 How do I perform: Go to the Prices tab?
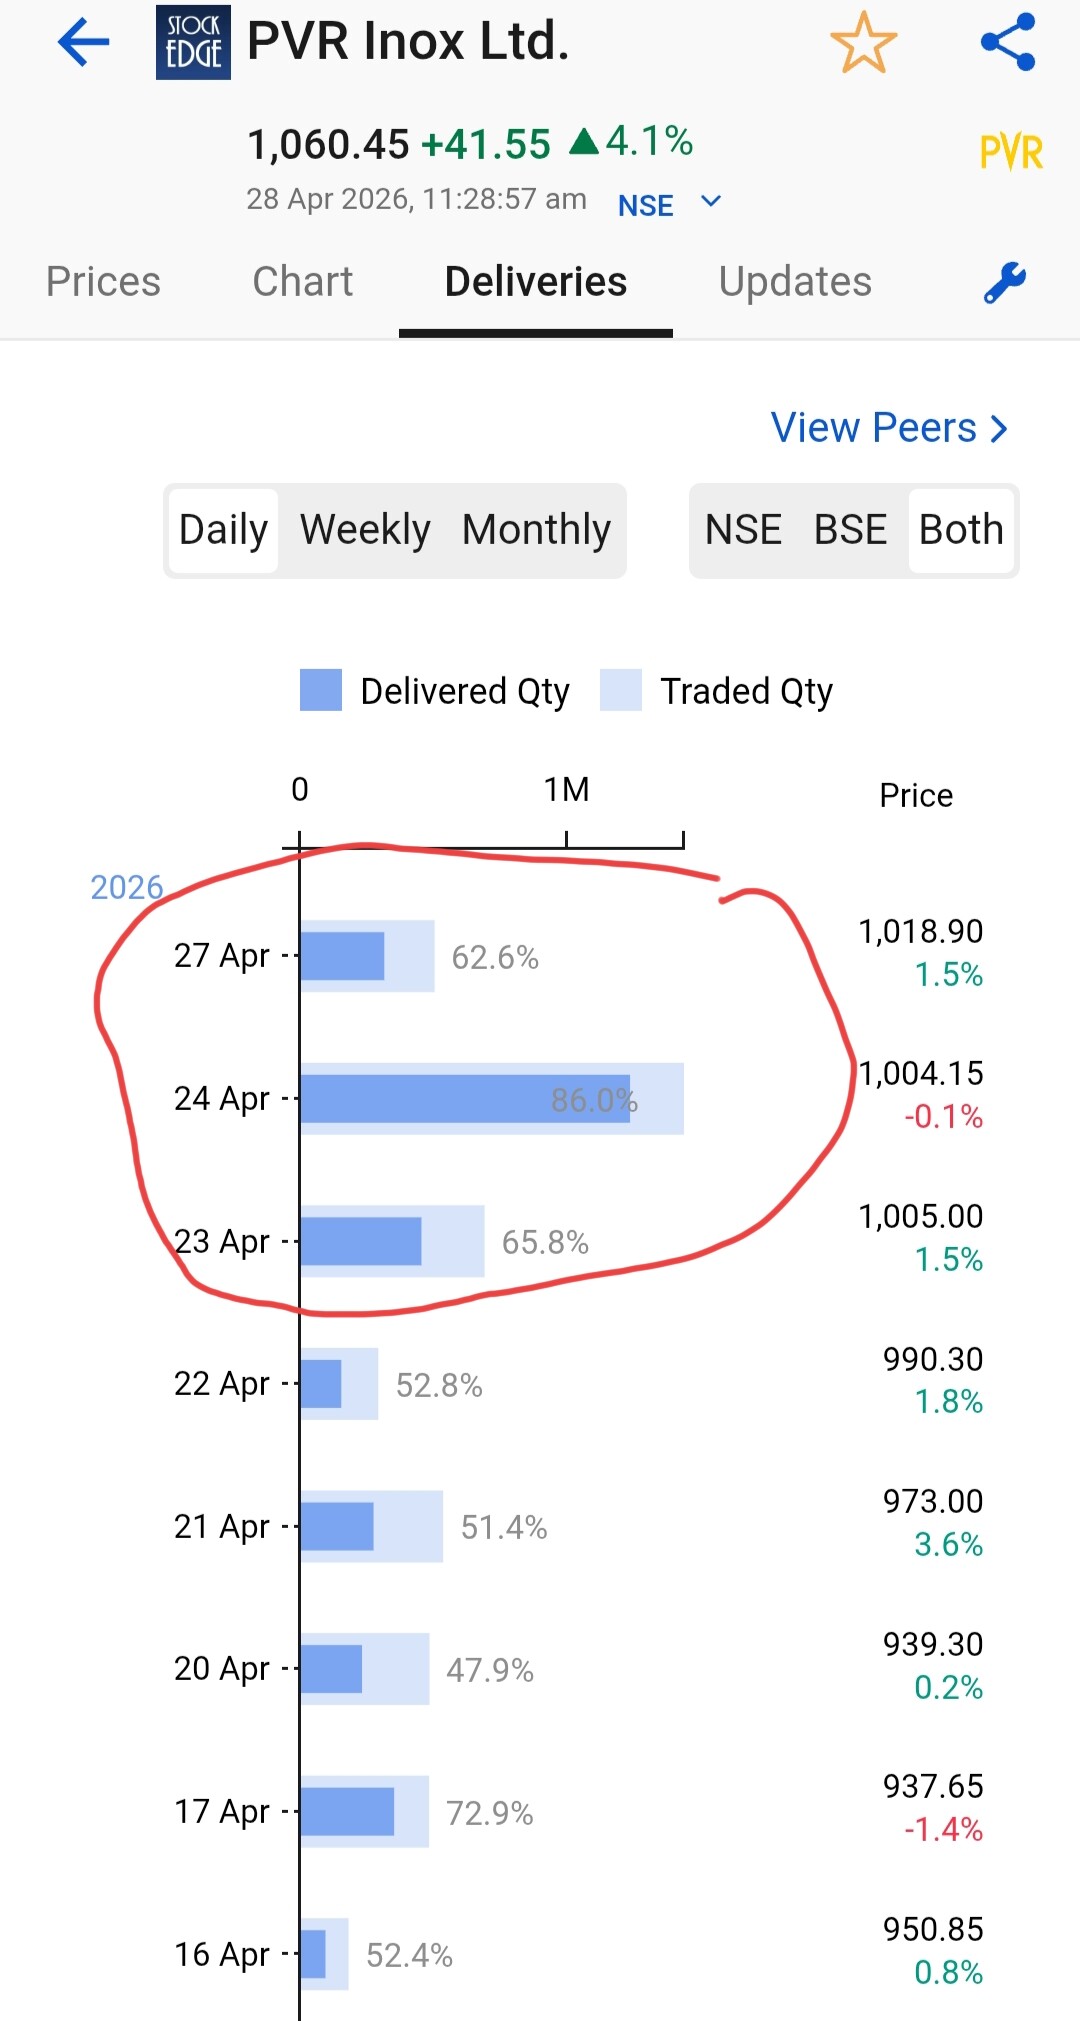tap(103, 282)
